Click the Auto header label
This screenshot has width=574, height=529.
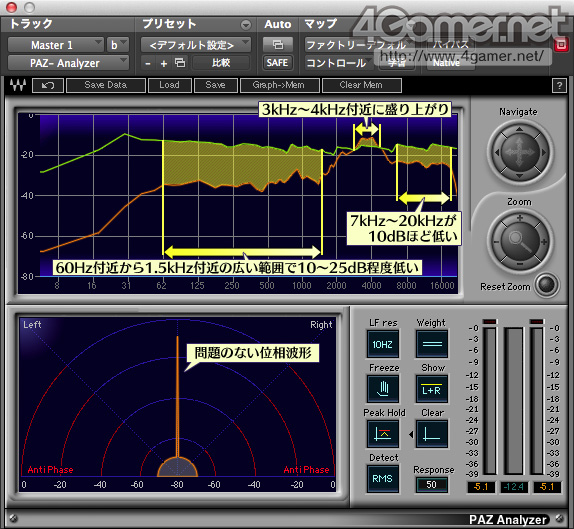(x=278, y=24)
